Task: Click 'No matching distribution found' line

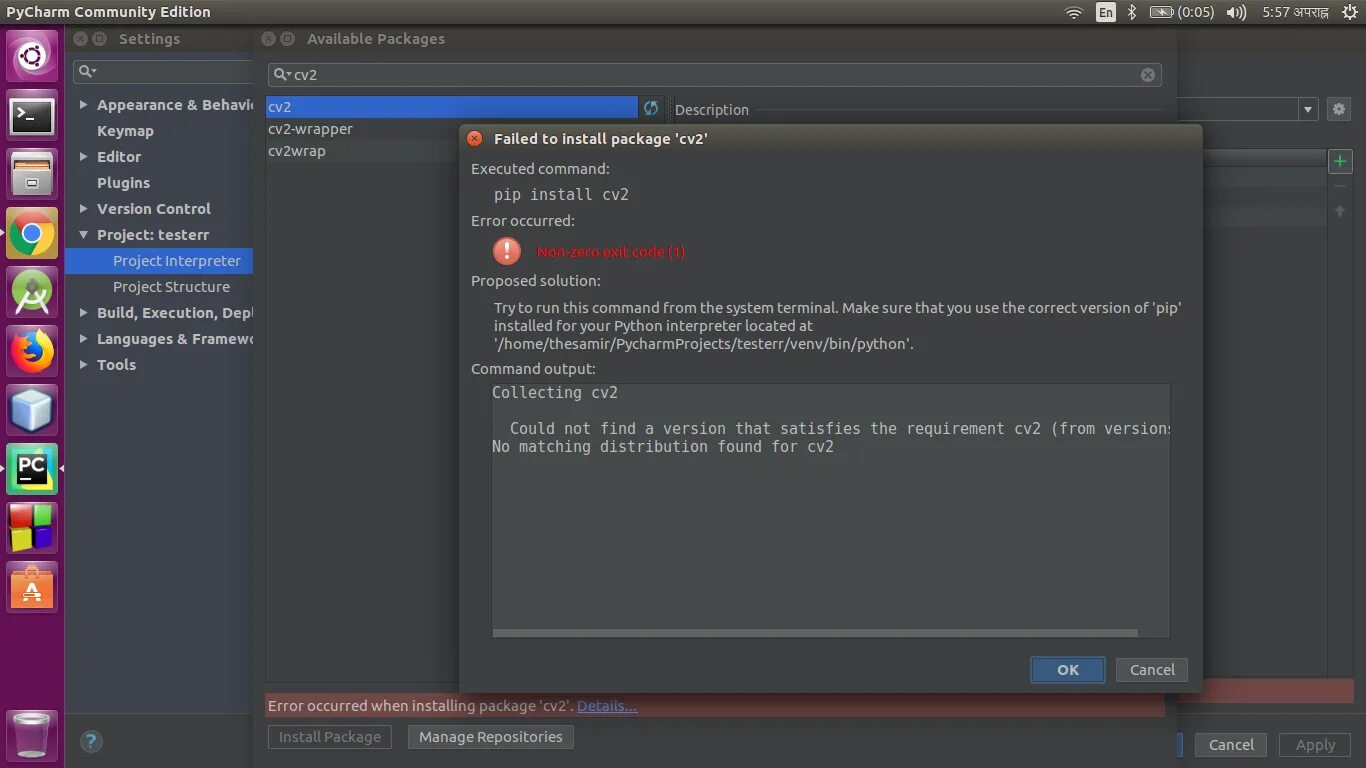Action: coord(663,447)
